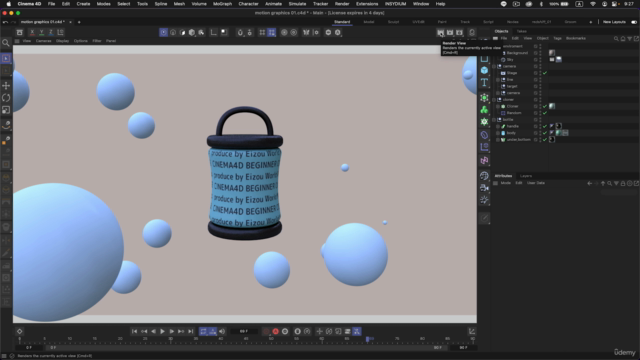Image resolution: width=640 pixels, height=360 pixels.
Task: Toggle Z axis lock
Action: [x=51, y=32]
